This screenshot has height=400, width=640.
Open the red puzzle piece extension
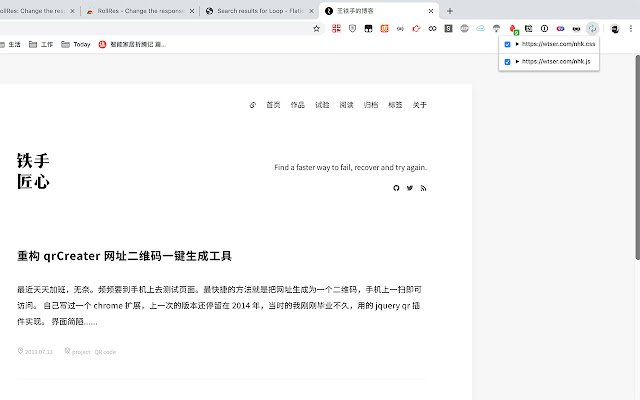pos(416,28)
